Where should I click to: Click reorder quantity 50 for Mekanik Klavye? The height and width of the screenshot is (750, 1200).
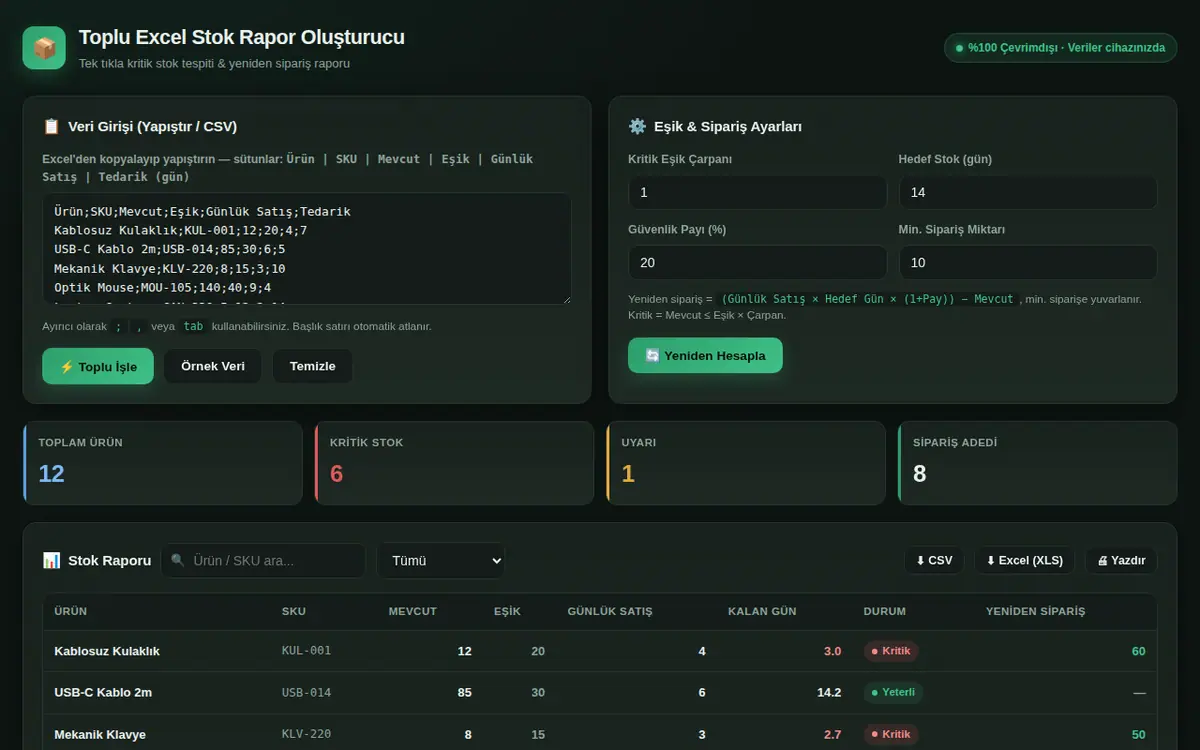(x=1138, y=734)
